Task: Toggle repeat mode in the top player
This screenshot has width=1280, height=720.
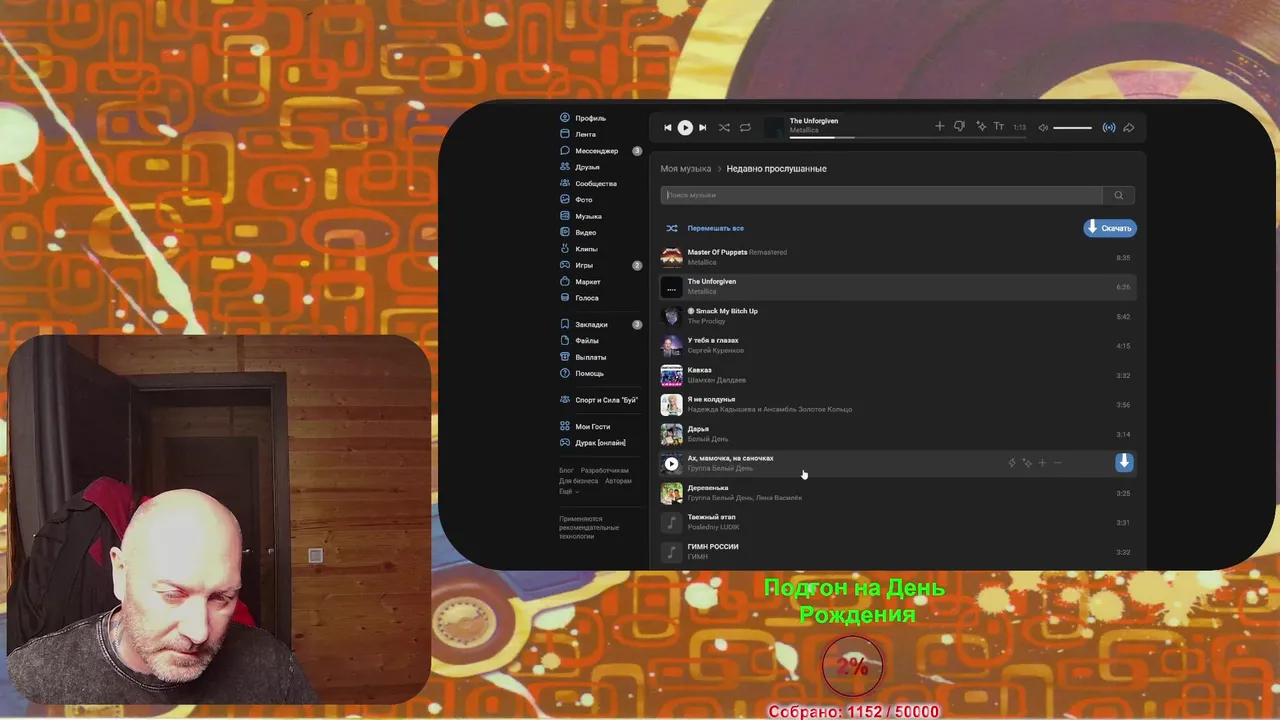Action: (x=745, y=127)
